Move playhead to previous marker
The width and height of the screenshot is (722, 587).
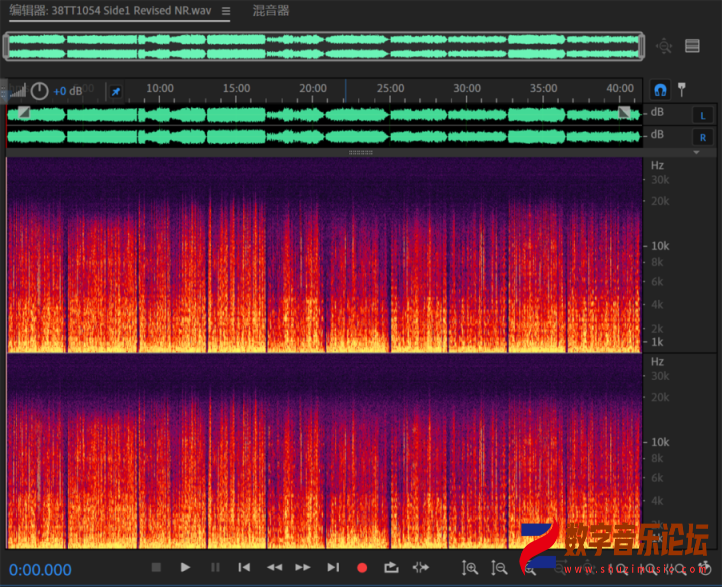pyautogui.click(x=244, y=568)
